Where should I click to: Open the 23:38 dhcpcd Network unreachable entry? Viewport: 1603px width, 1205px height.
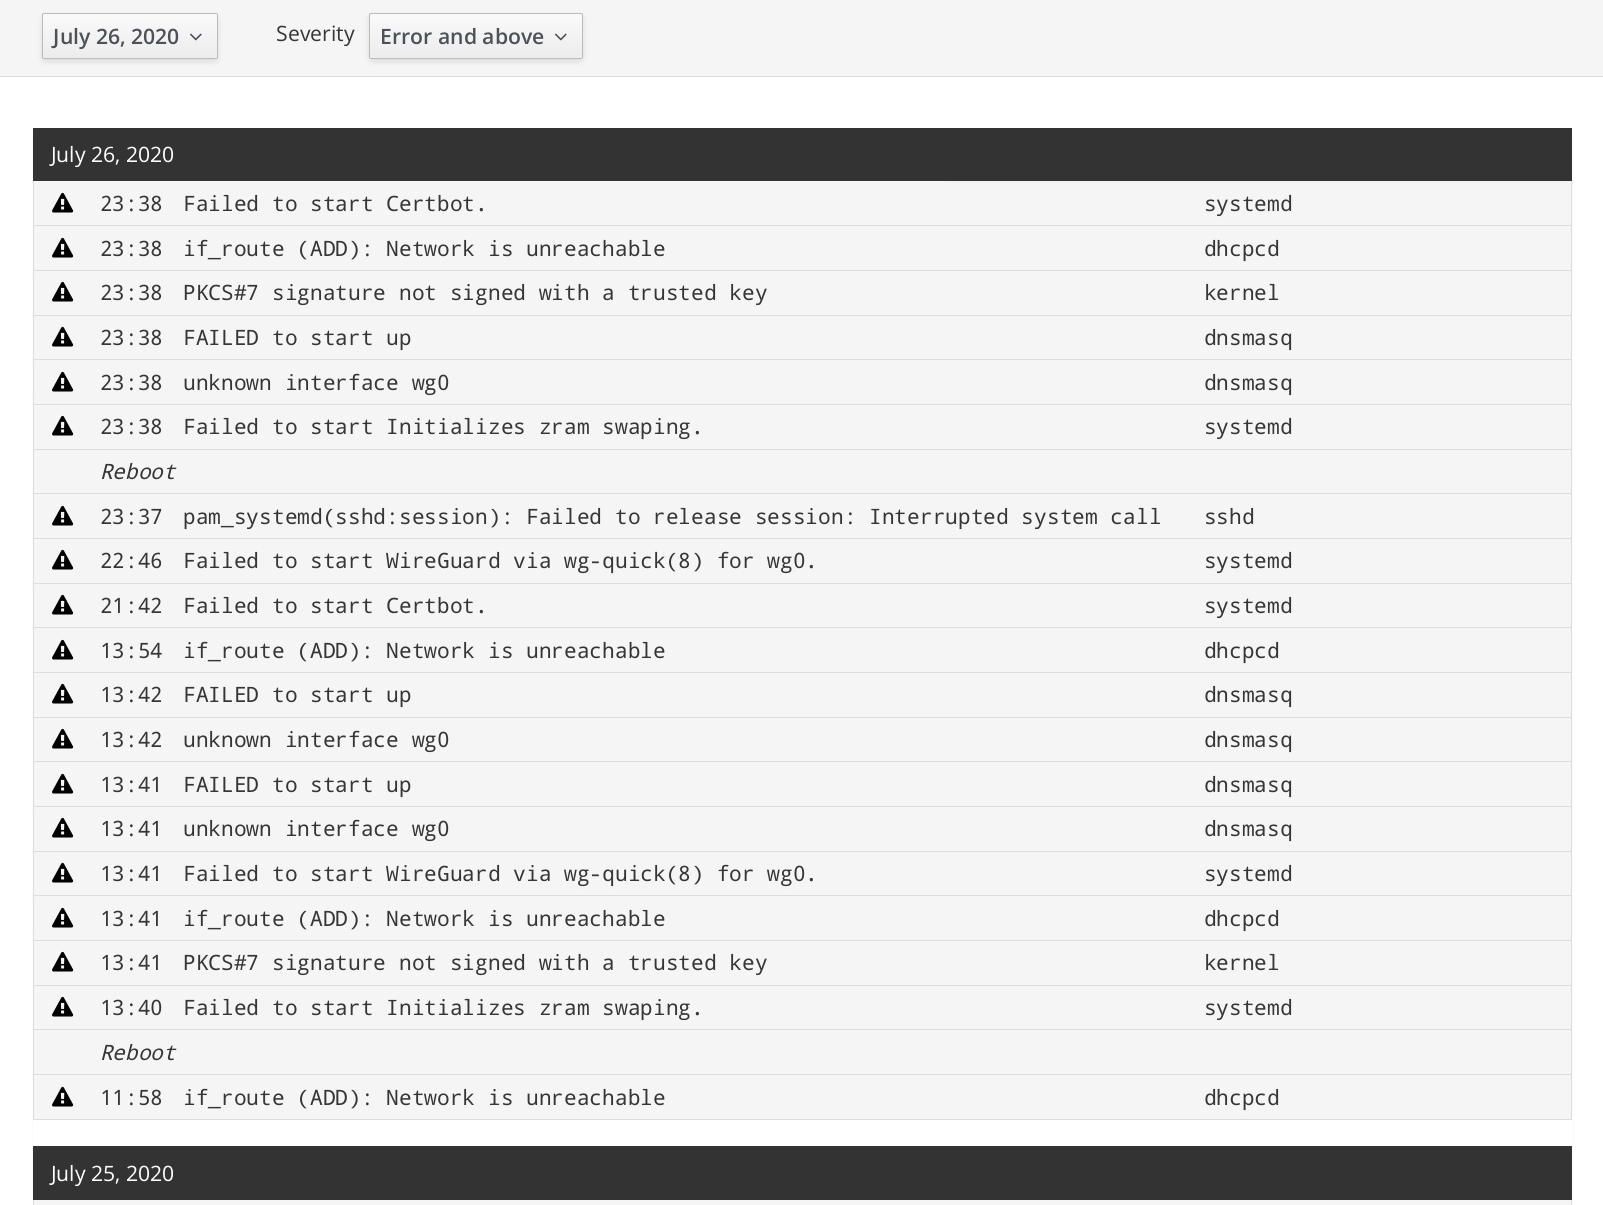coord(802,249)
